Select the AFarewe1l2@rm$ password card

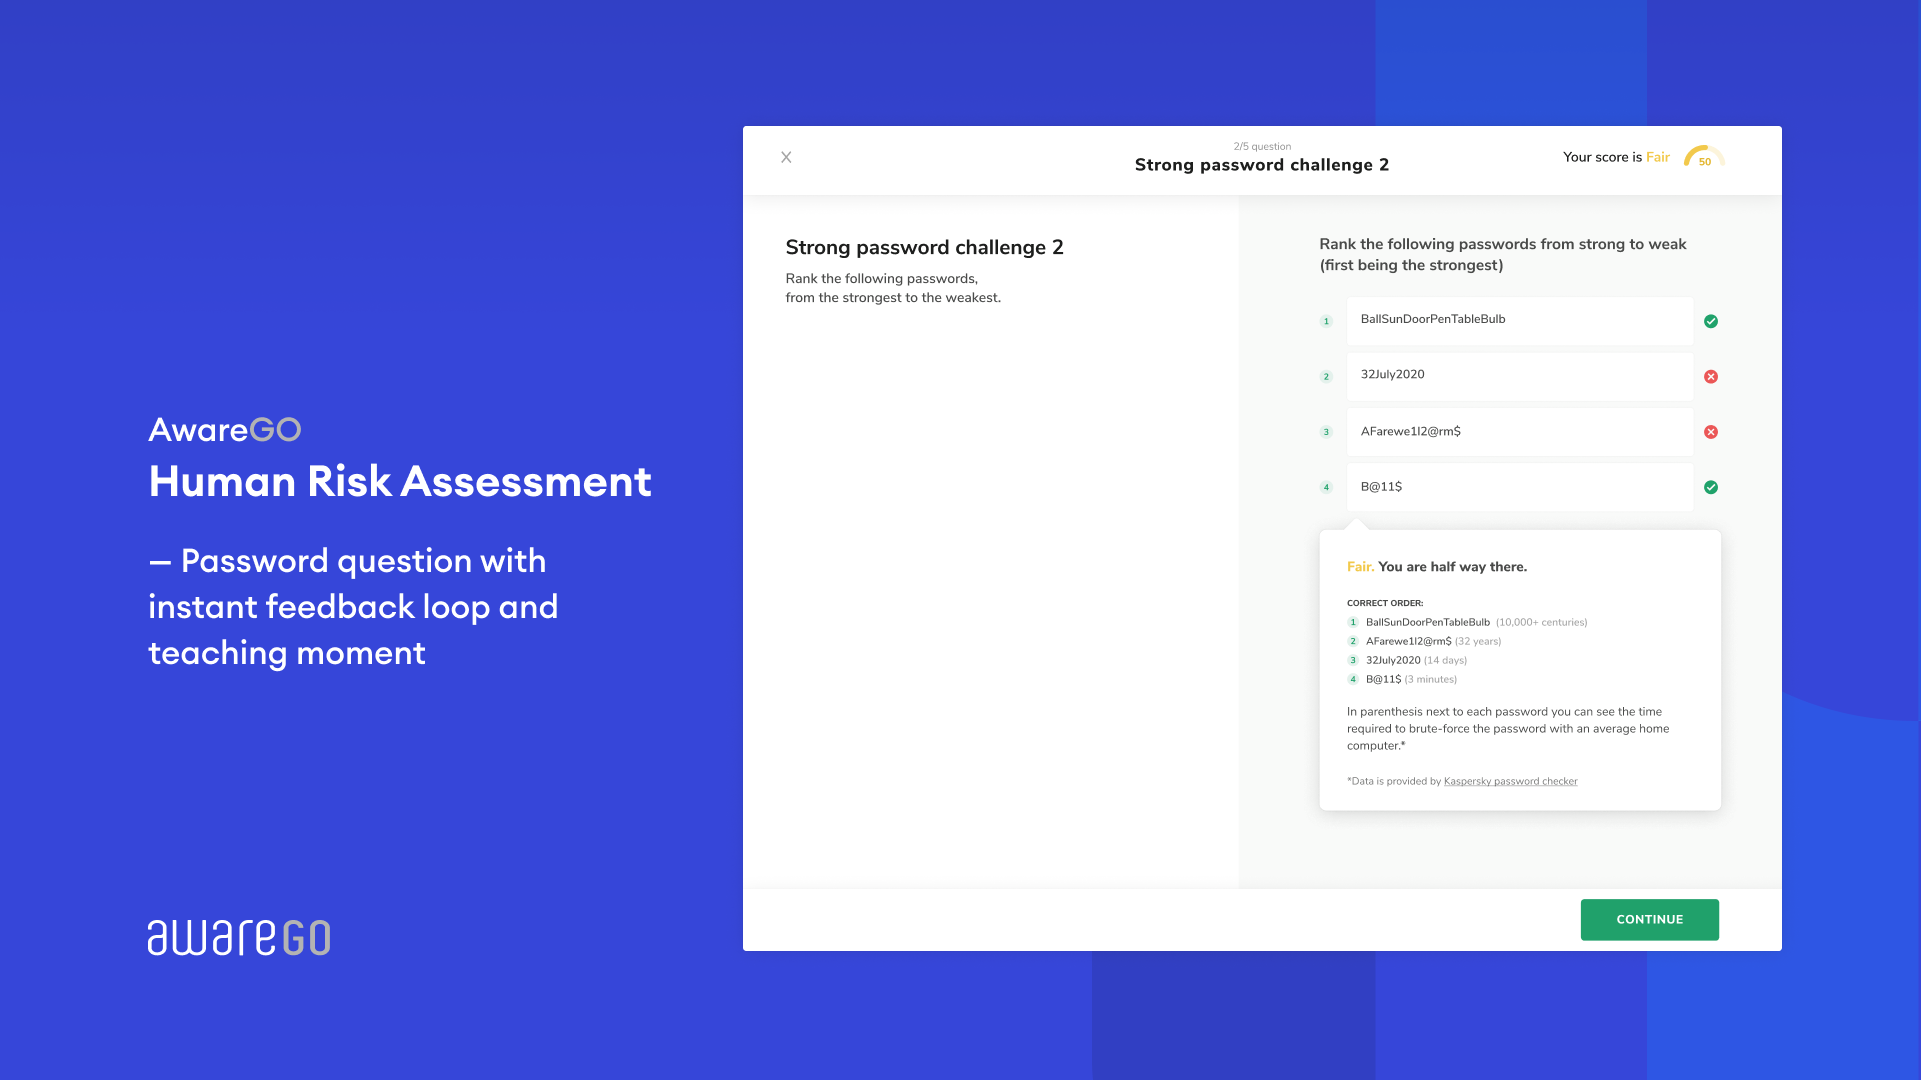tap(1518, 432)
